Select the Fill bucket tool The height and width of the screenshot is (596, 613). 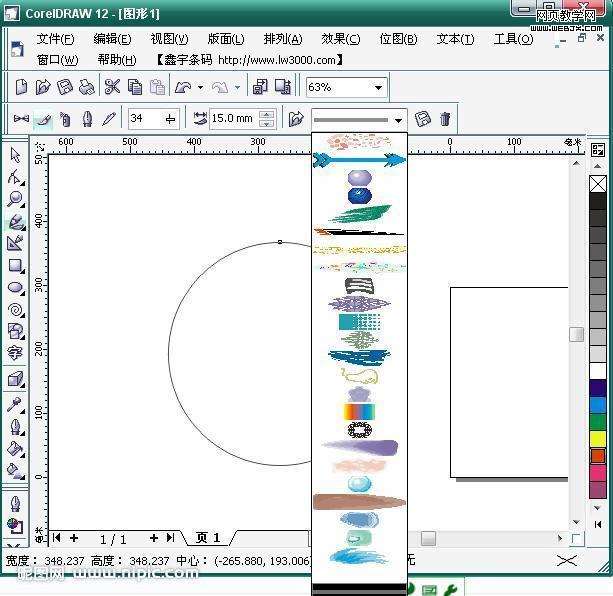tap(16, 449)
